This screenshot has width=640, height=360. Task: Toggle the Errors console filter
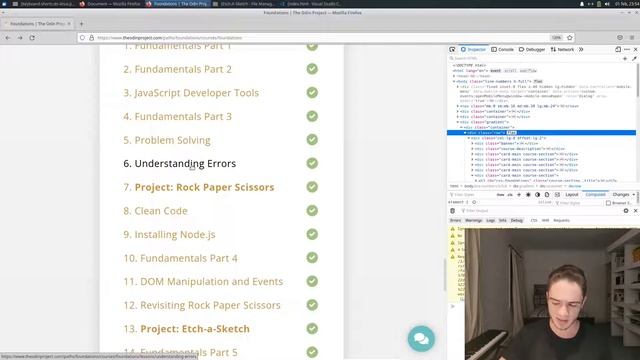point(455,220)
